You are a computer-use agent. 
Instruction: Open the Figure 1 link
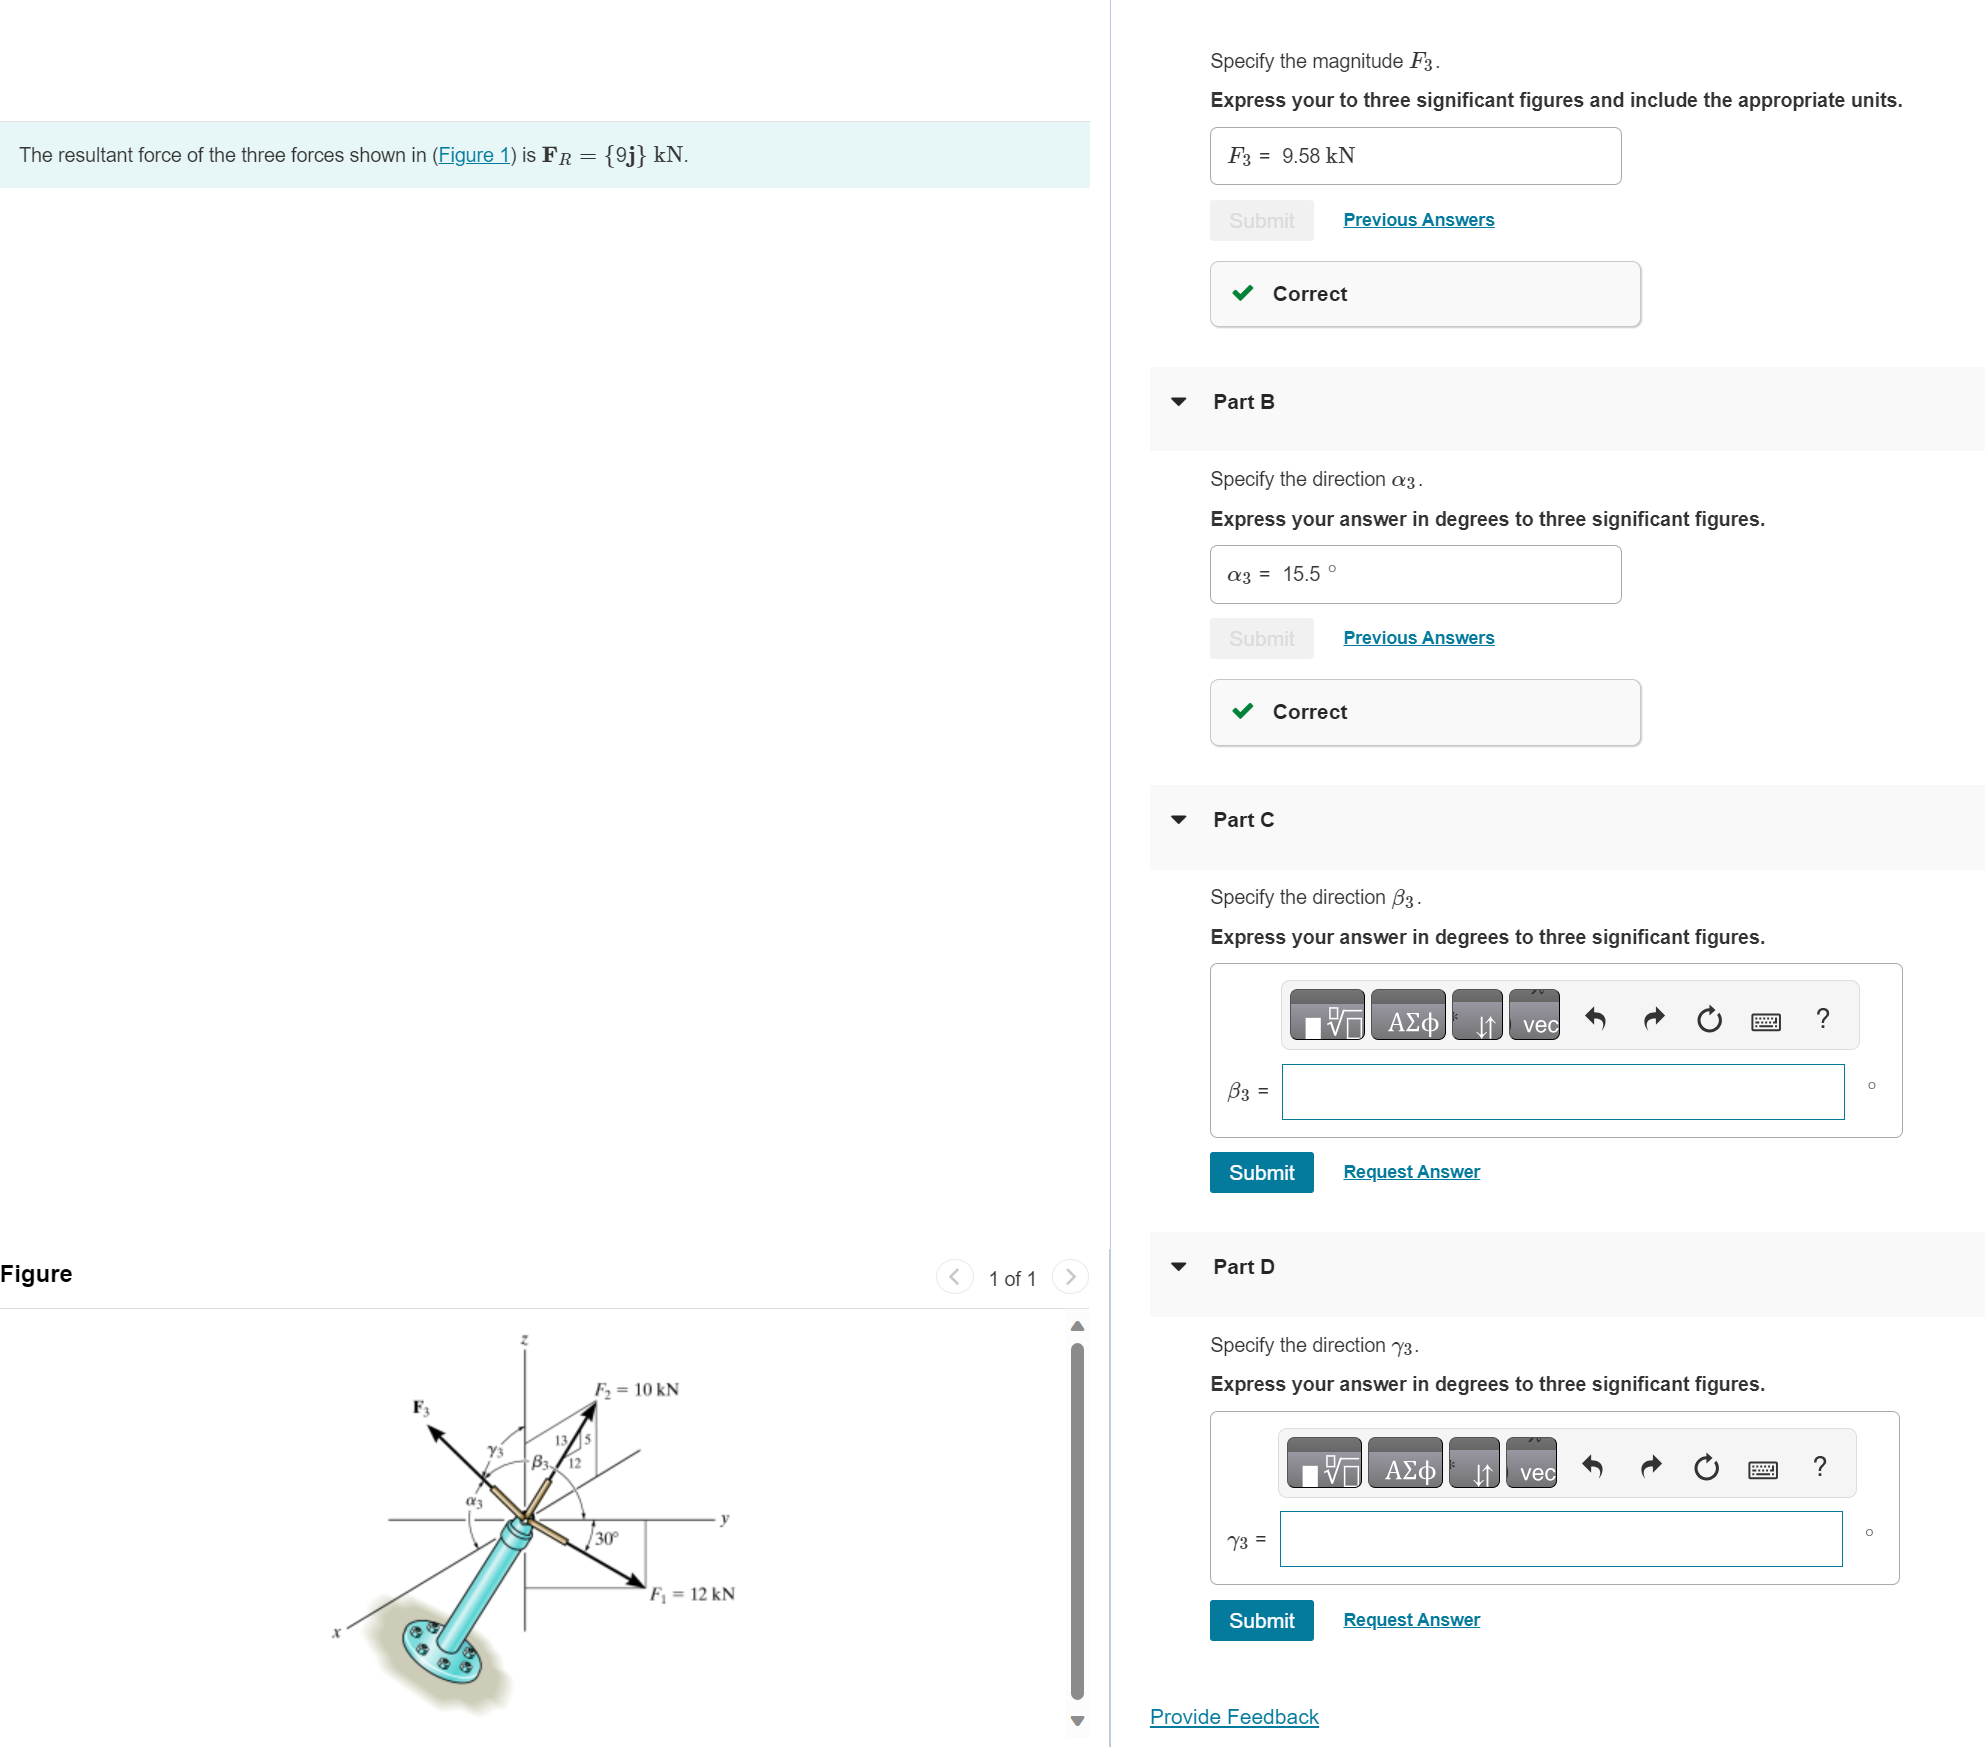[x=473, y=155]
